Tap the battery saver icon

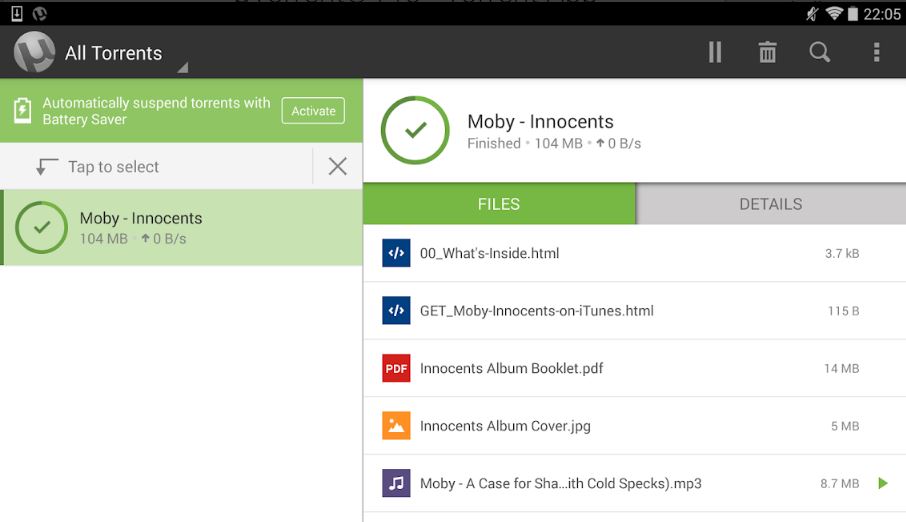(23, 110)
